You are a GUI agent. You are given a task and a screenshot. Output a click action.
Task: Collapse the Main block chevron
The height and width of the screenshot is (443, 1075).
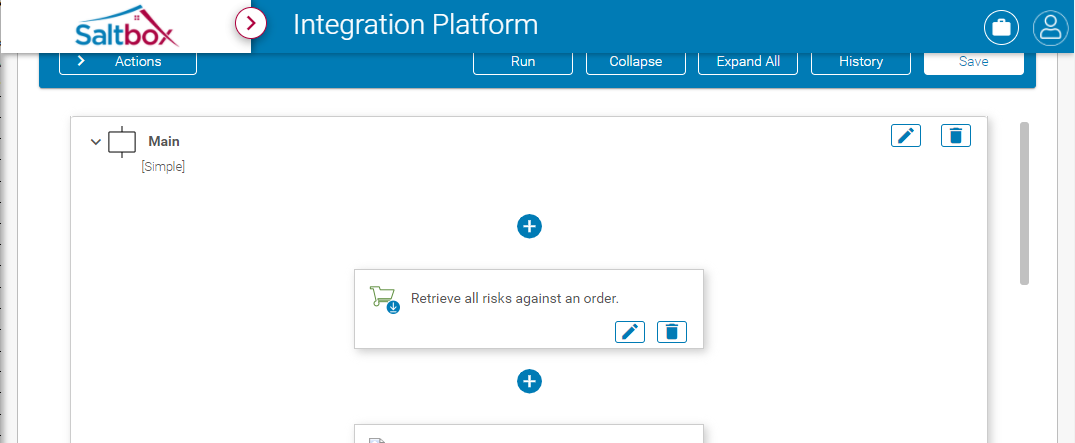tap(95, 142)
